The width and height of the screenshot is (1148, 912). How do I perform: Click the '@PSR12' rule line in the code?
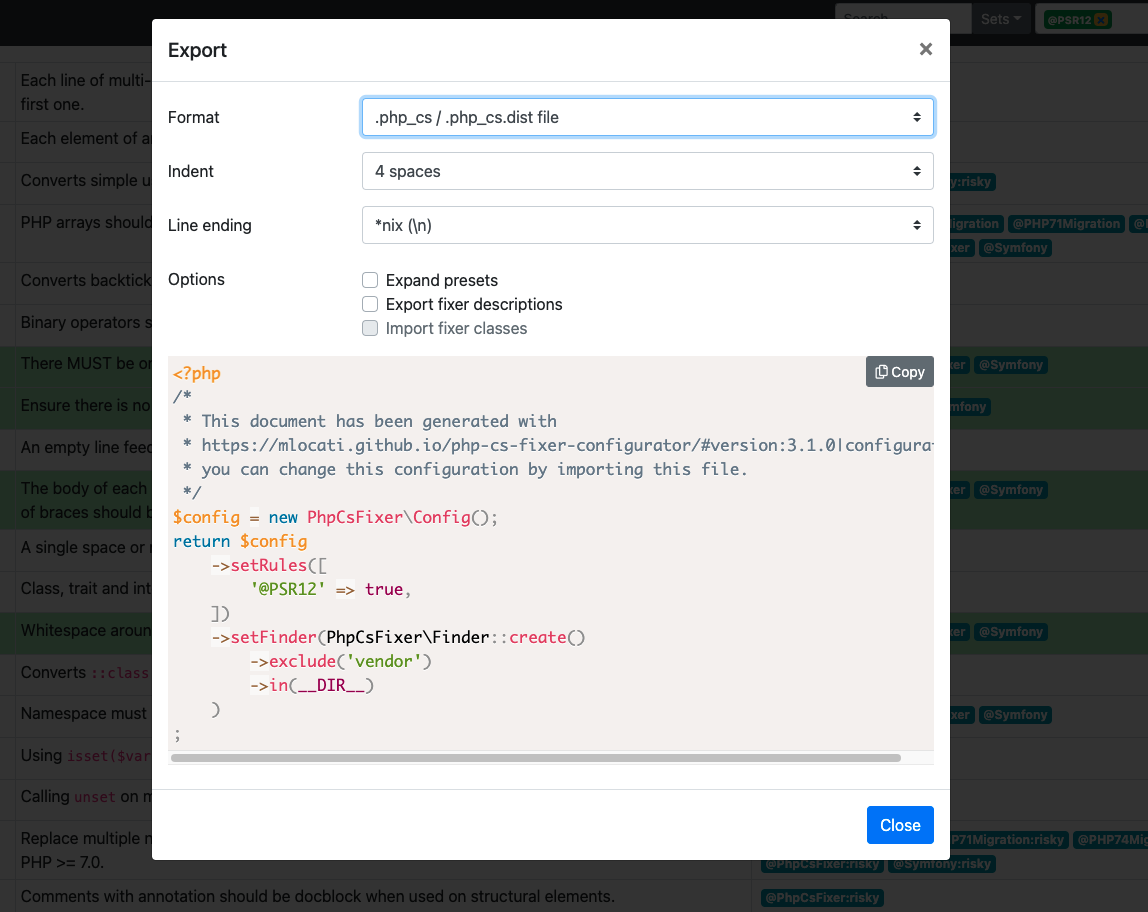click(x=330, y=589)
